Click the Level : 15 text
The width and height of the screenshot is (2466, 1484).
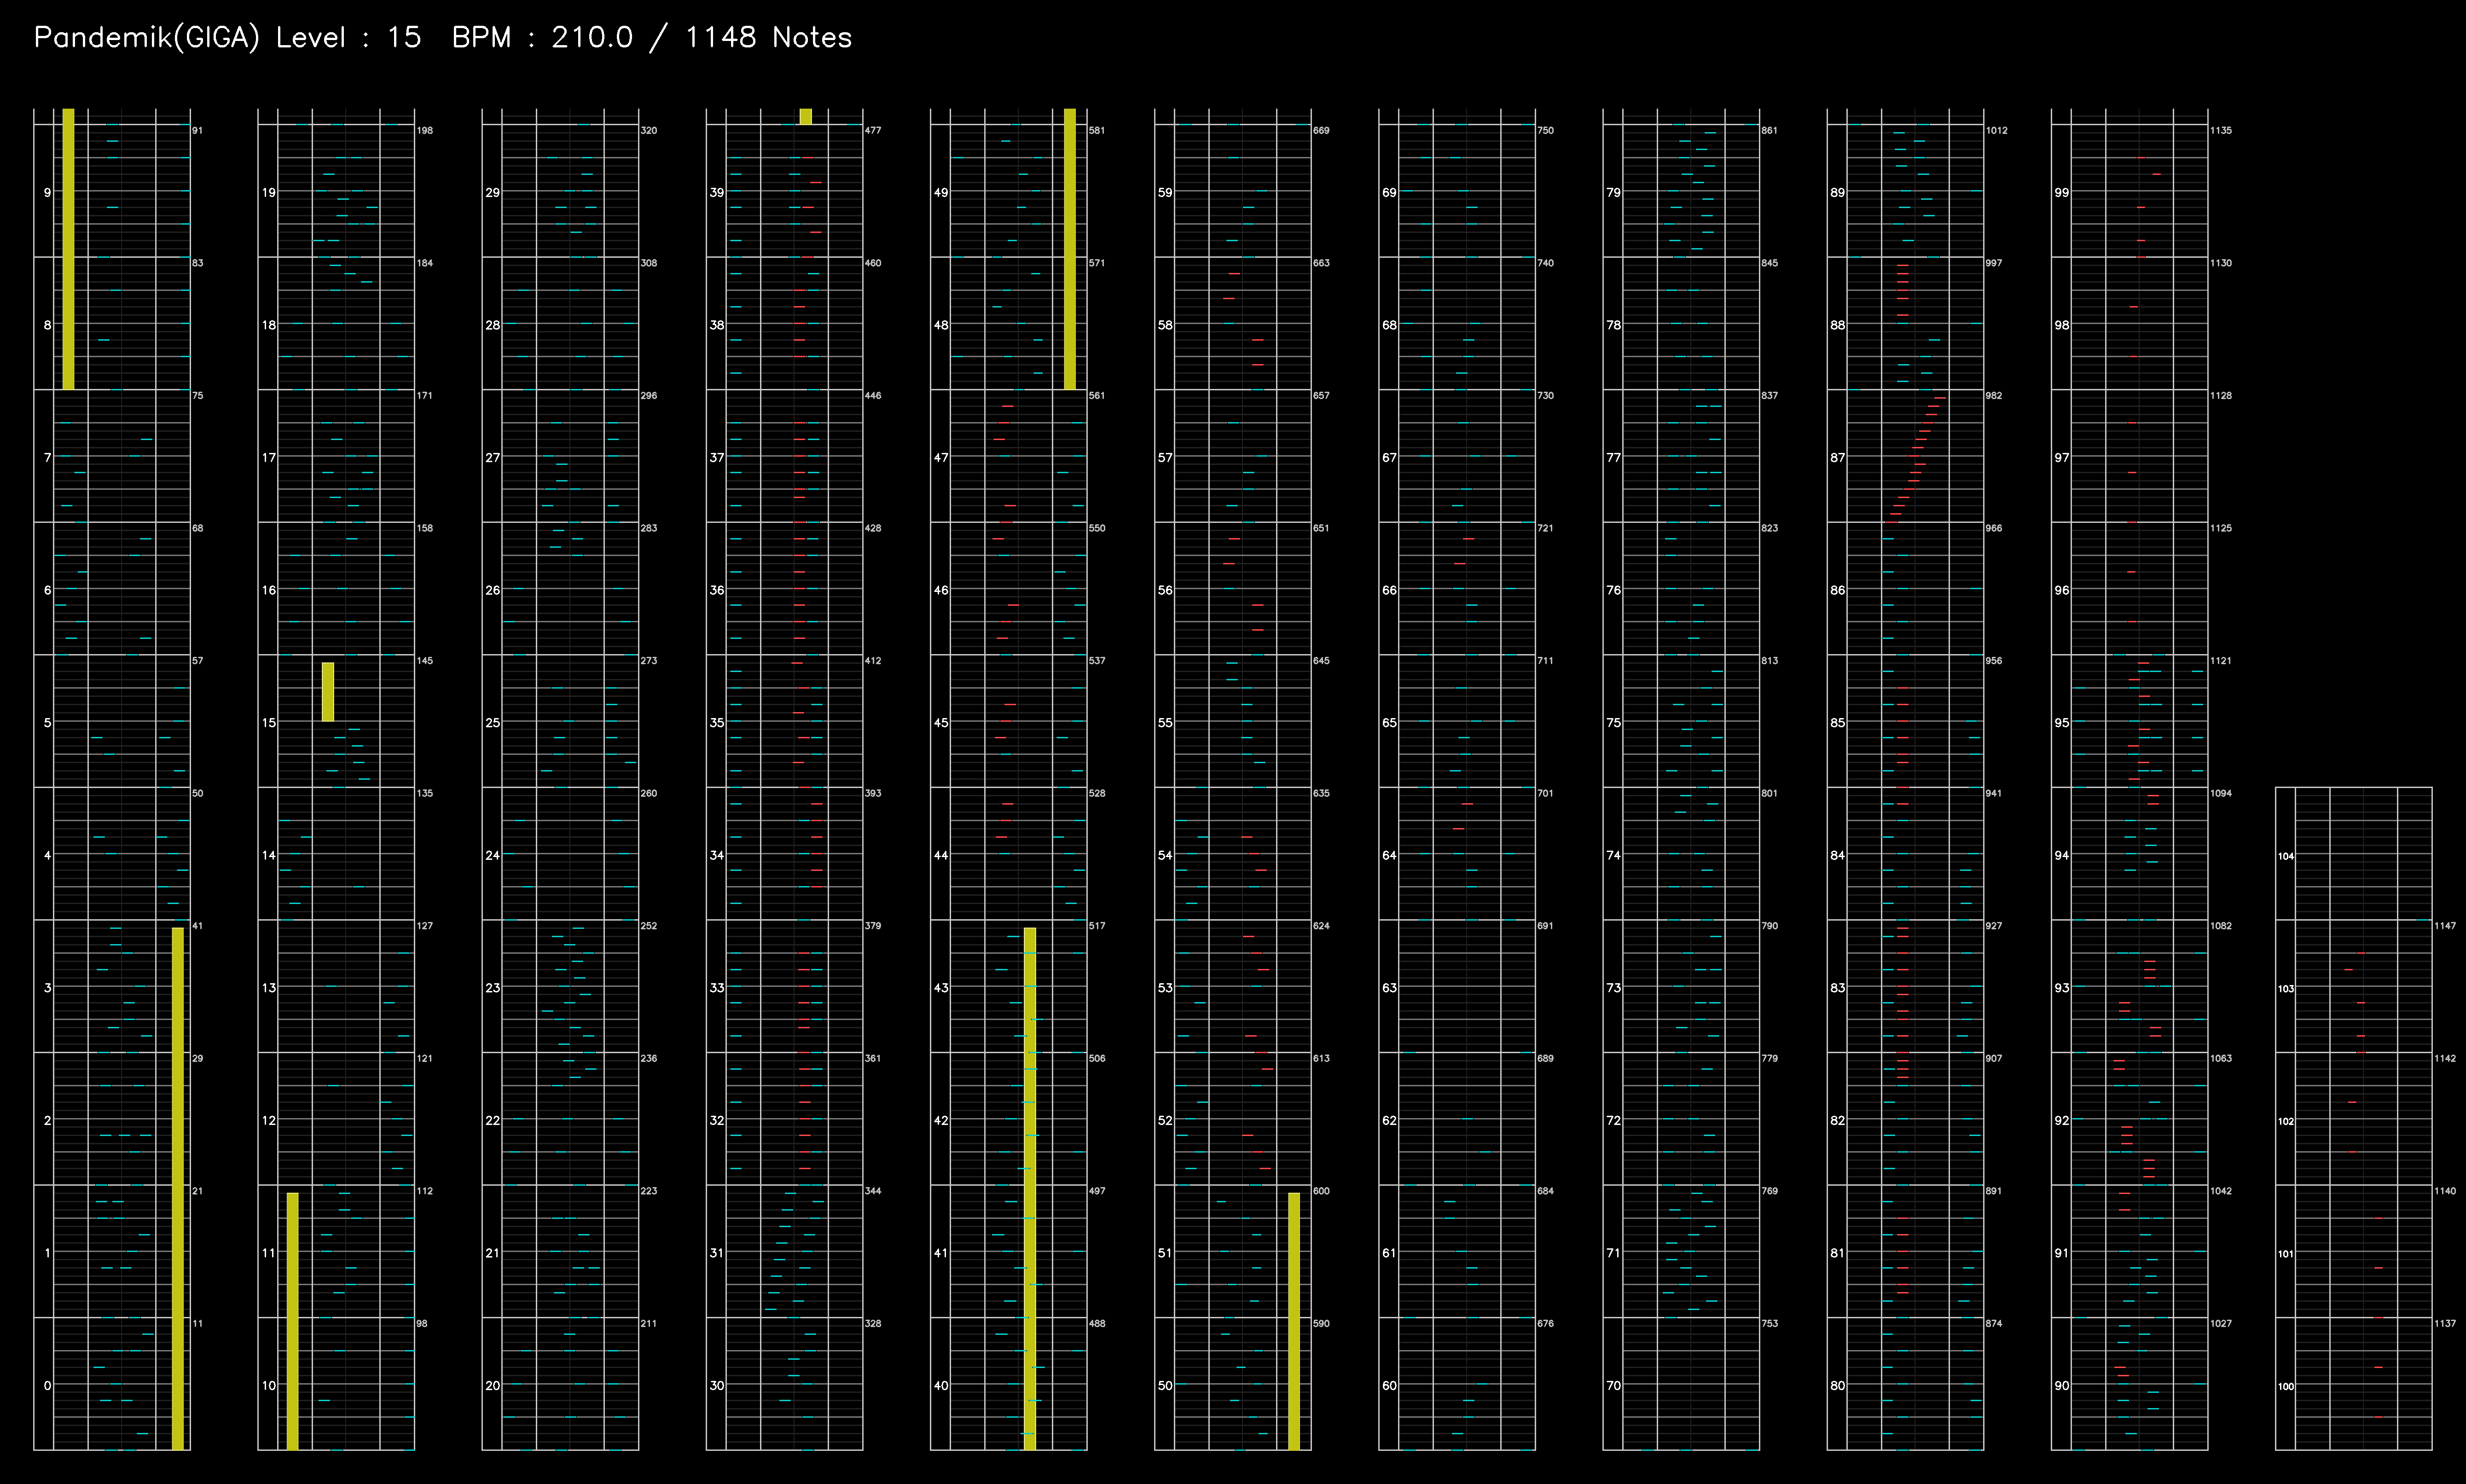pyautogui.click(x=349, y=38)
